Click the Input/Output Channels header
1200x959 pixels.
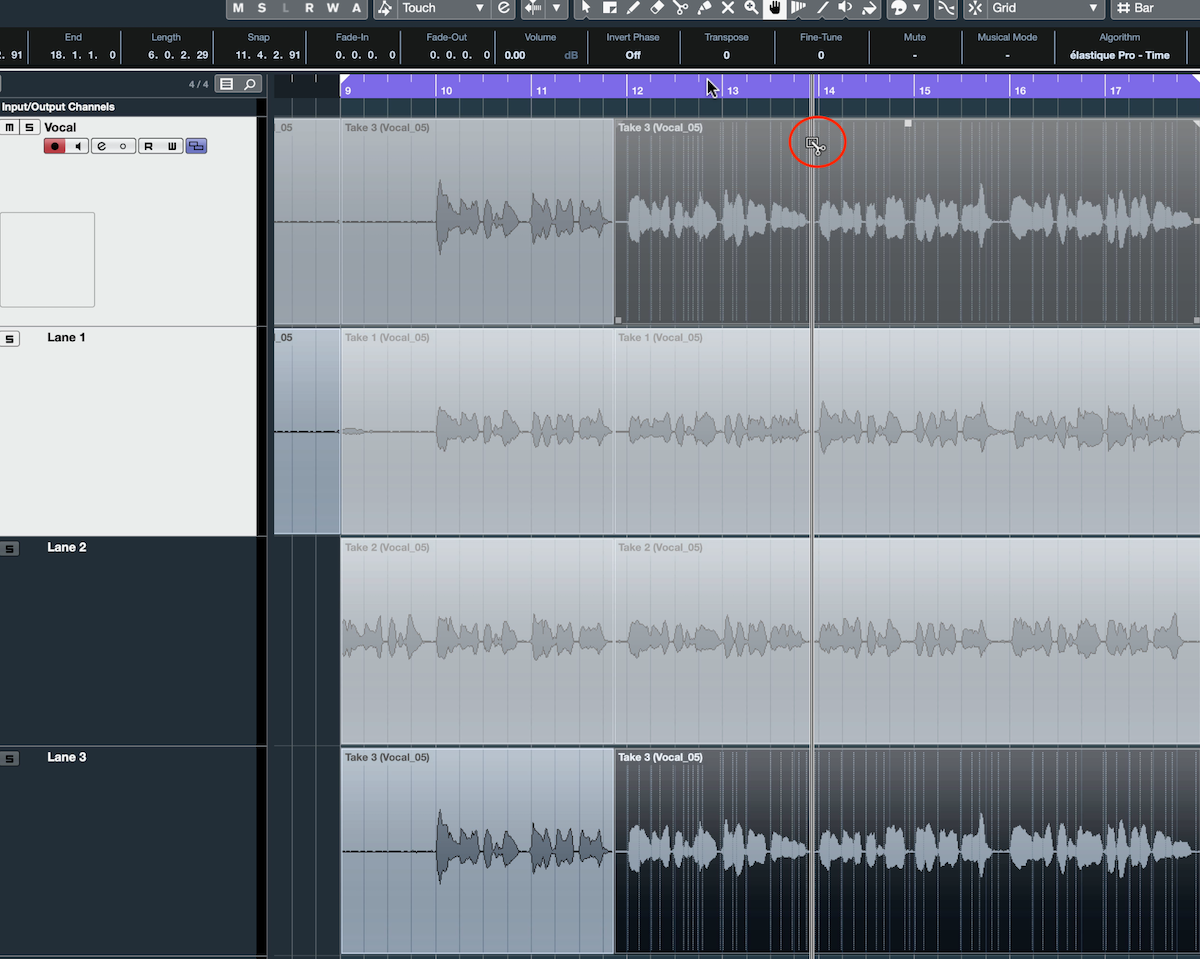tap(58, 107)
